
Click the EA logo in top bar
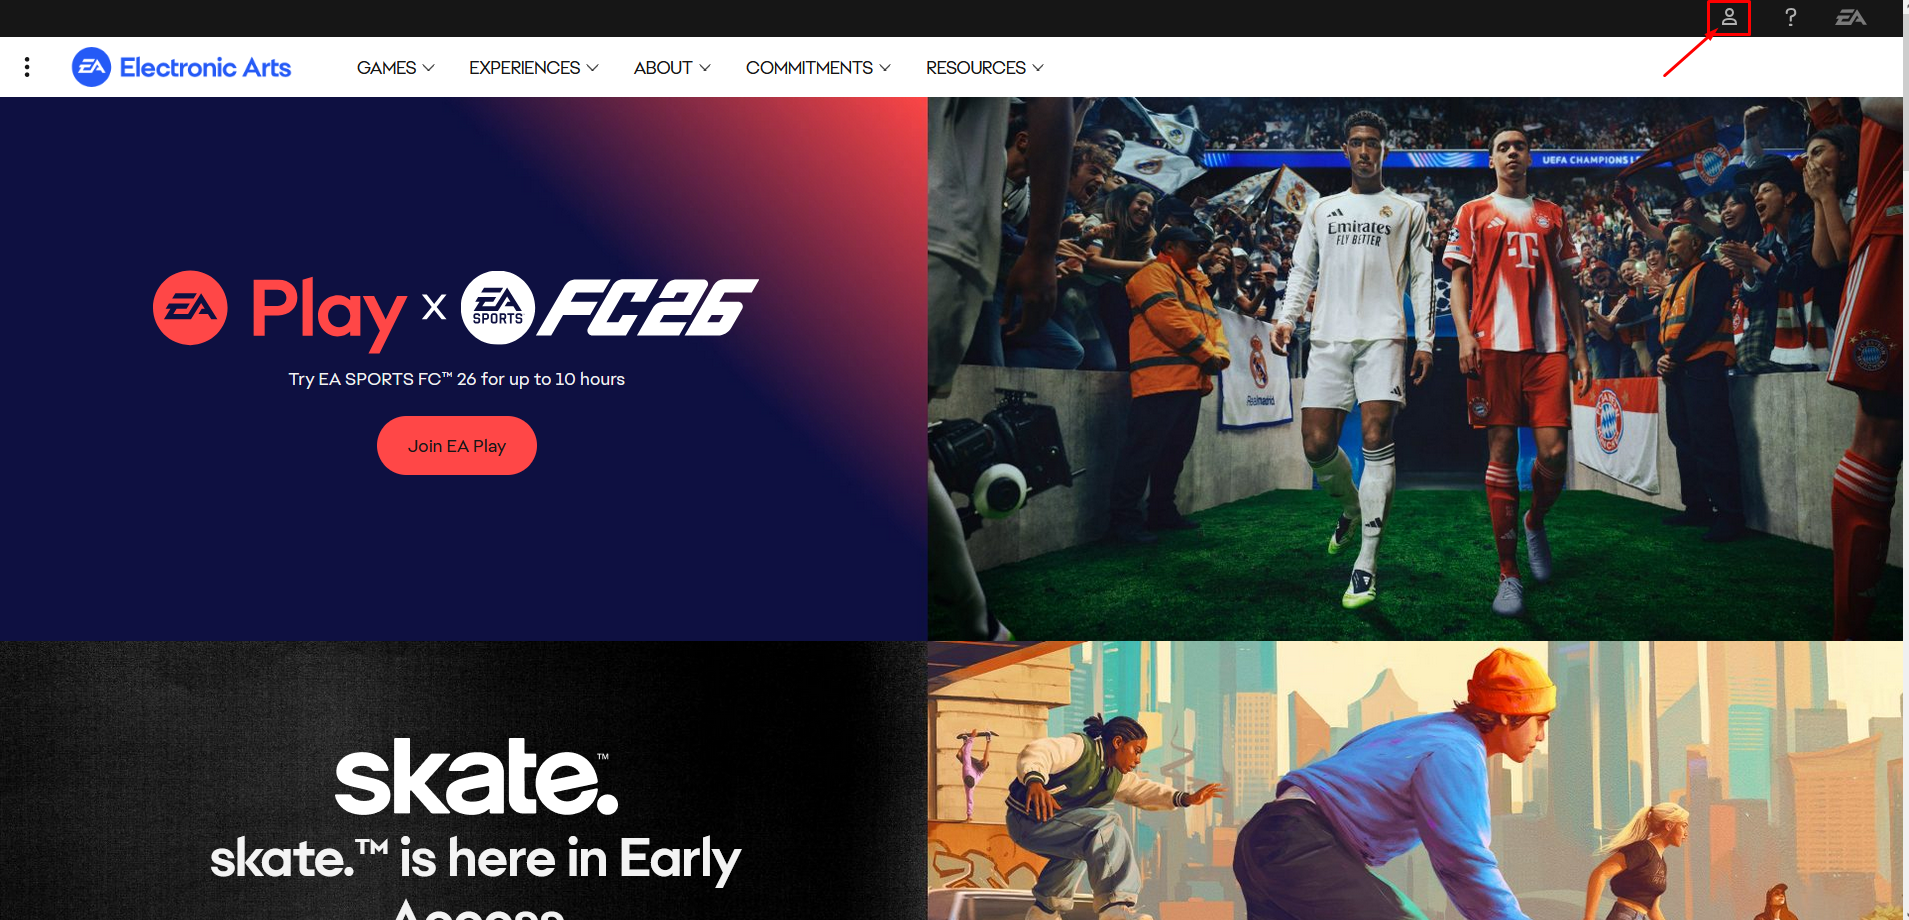[1850, 17]
